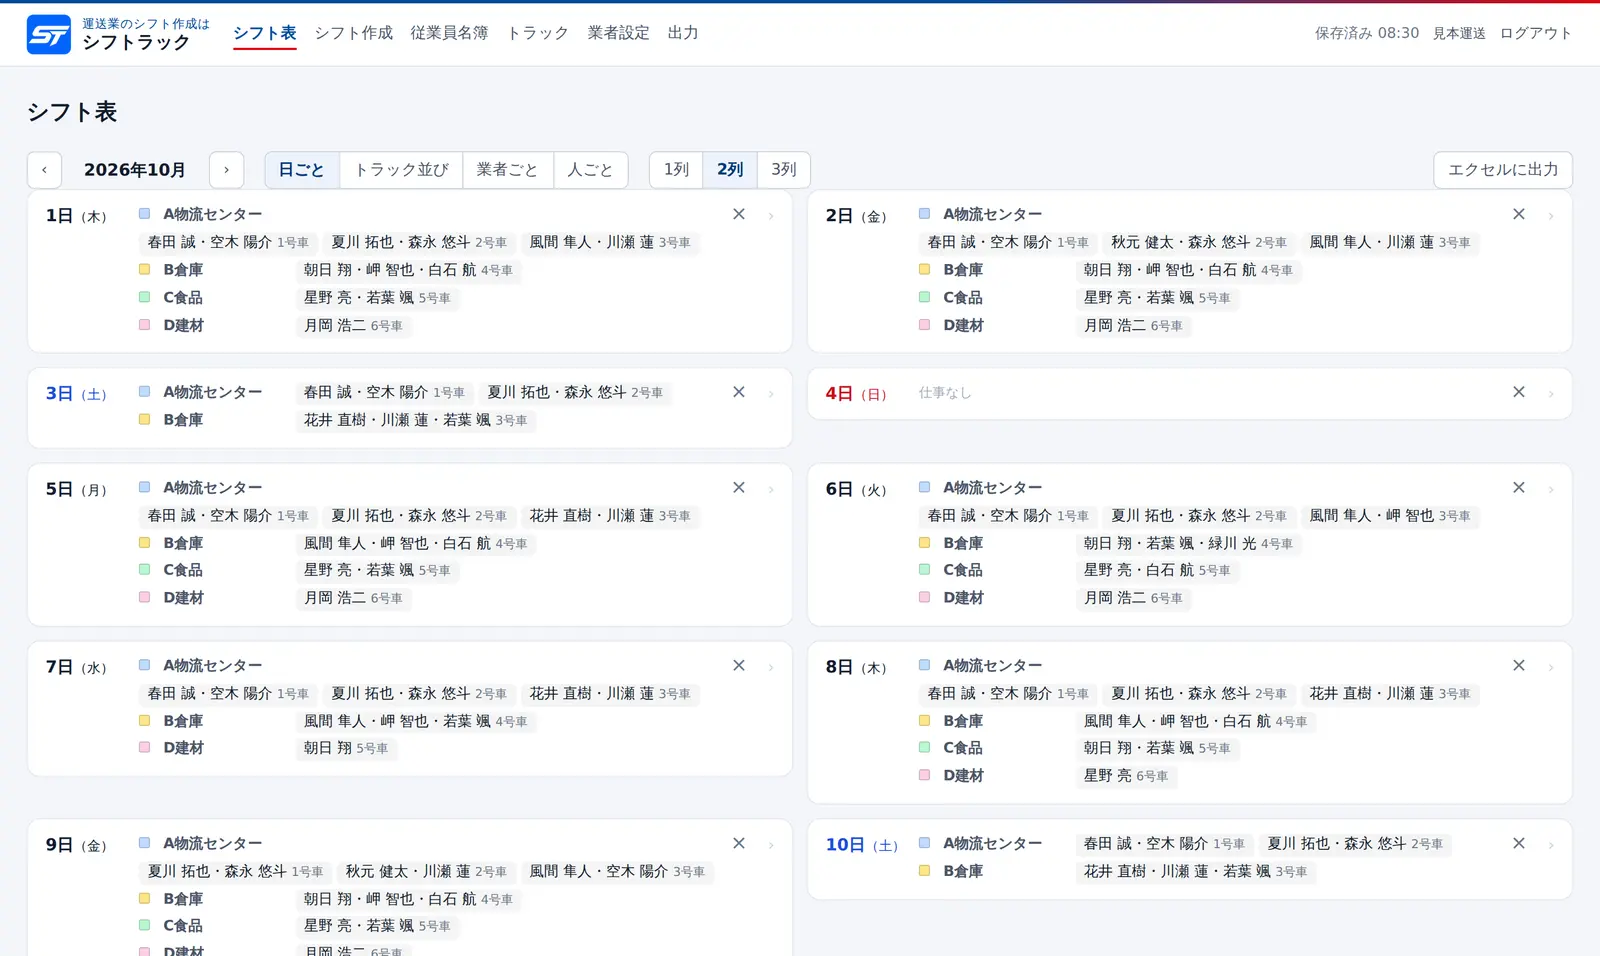Remove the 5日 (月) shift card
Image resolution: width=1600 pixels, height=956 pixels.
(x=739, y=487)
